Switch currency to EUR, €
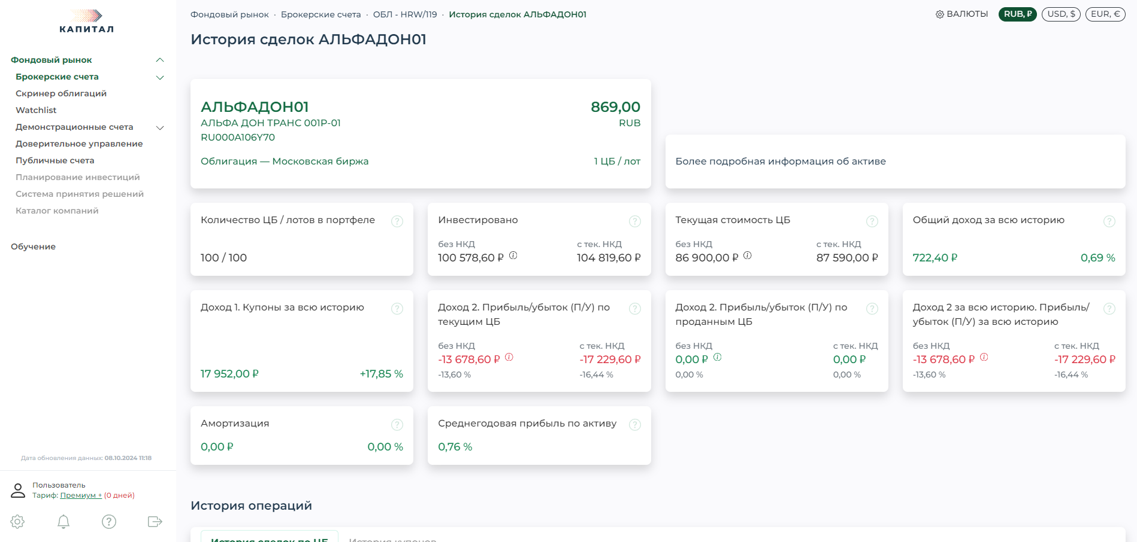The height and width of the screenshot is (542, 1137). point(1105,15)
